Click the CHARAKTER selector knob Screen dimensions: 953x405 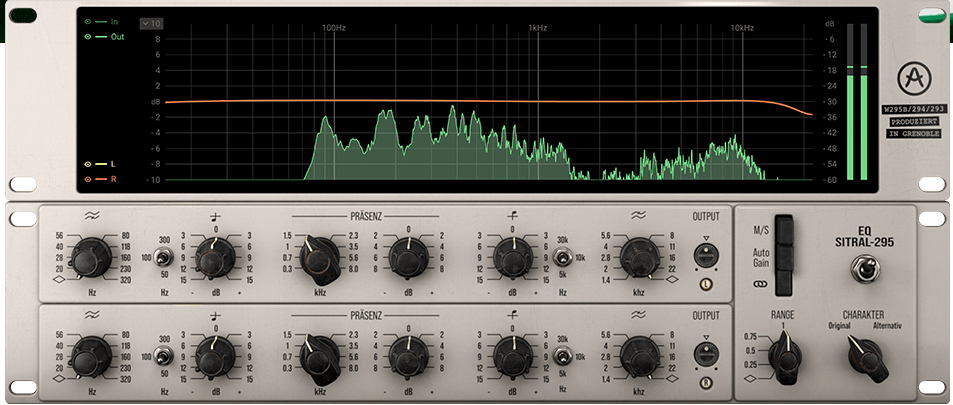[x=865, y=356]
